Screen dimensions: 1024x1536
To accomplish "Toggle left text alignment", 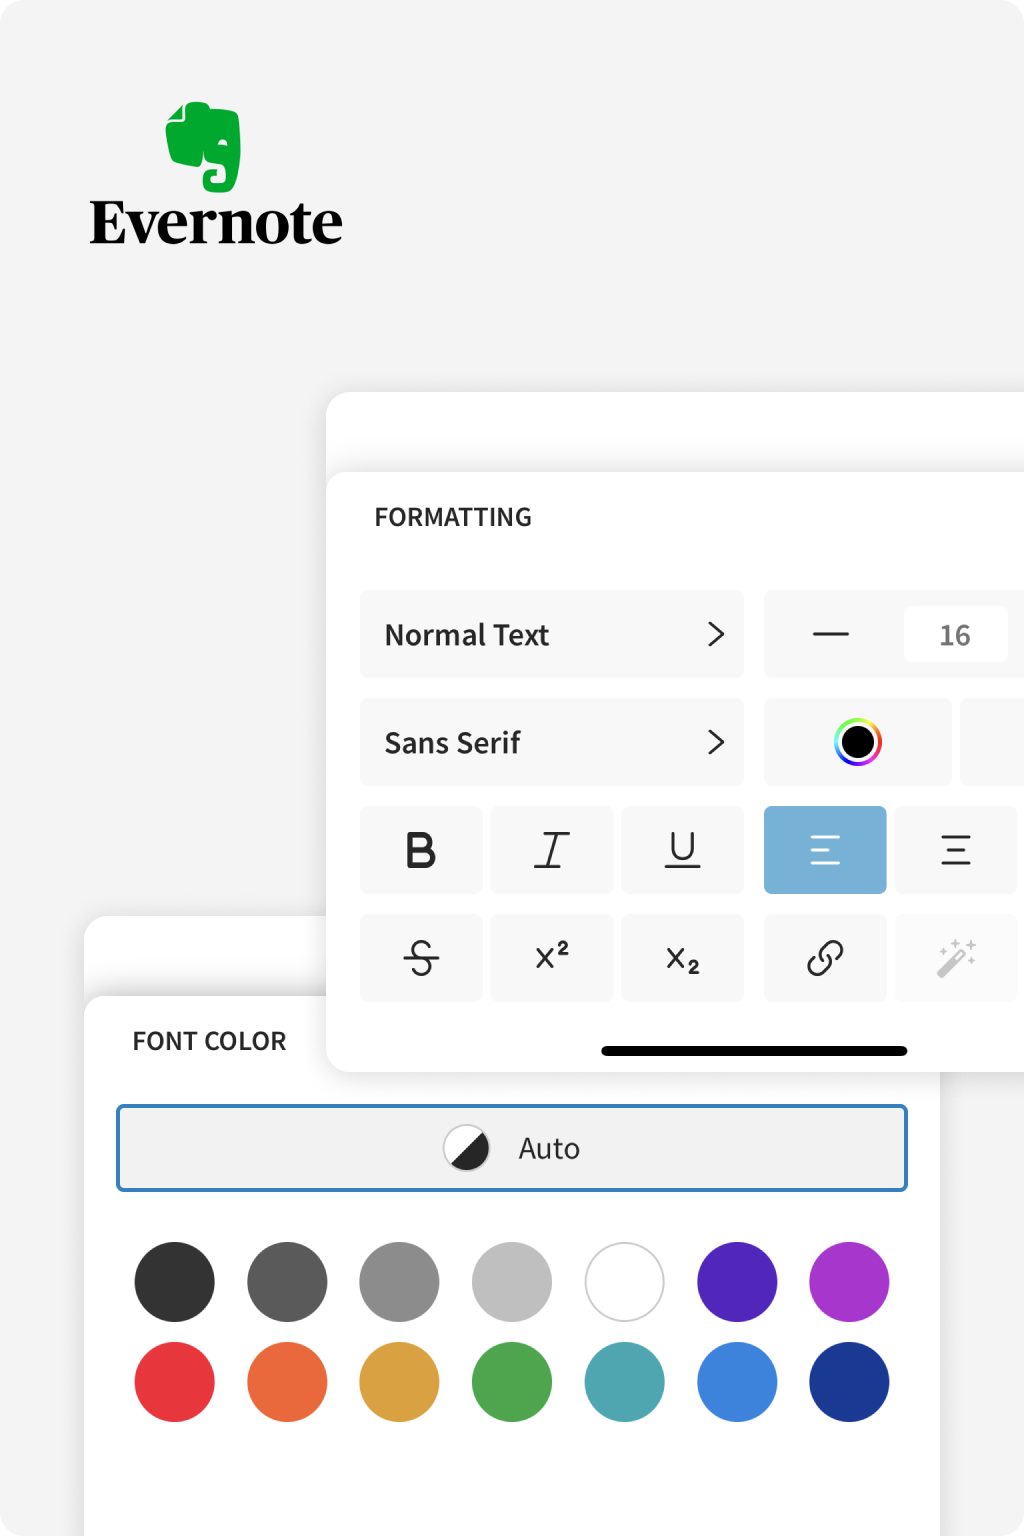I will pos(825,850).
